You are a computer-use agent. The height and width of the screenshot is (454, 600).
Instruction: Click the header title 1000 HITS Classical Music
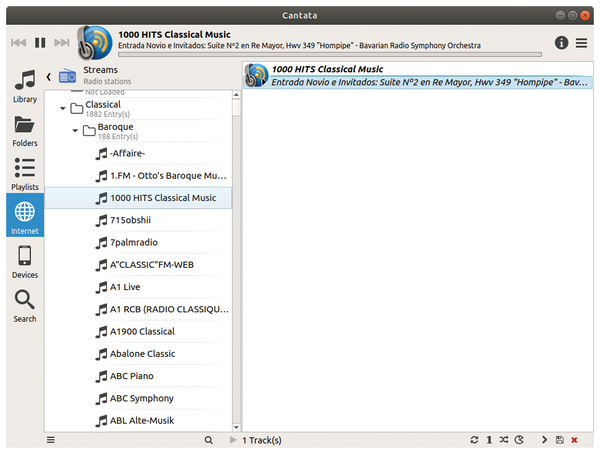(x=174, y=34)
